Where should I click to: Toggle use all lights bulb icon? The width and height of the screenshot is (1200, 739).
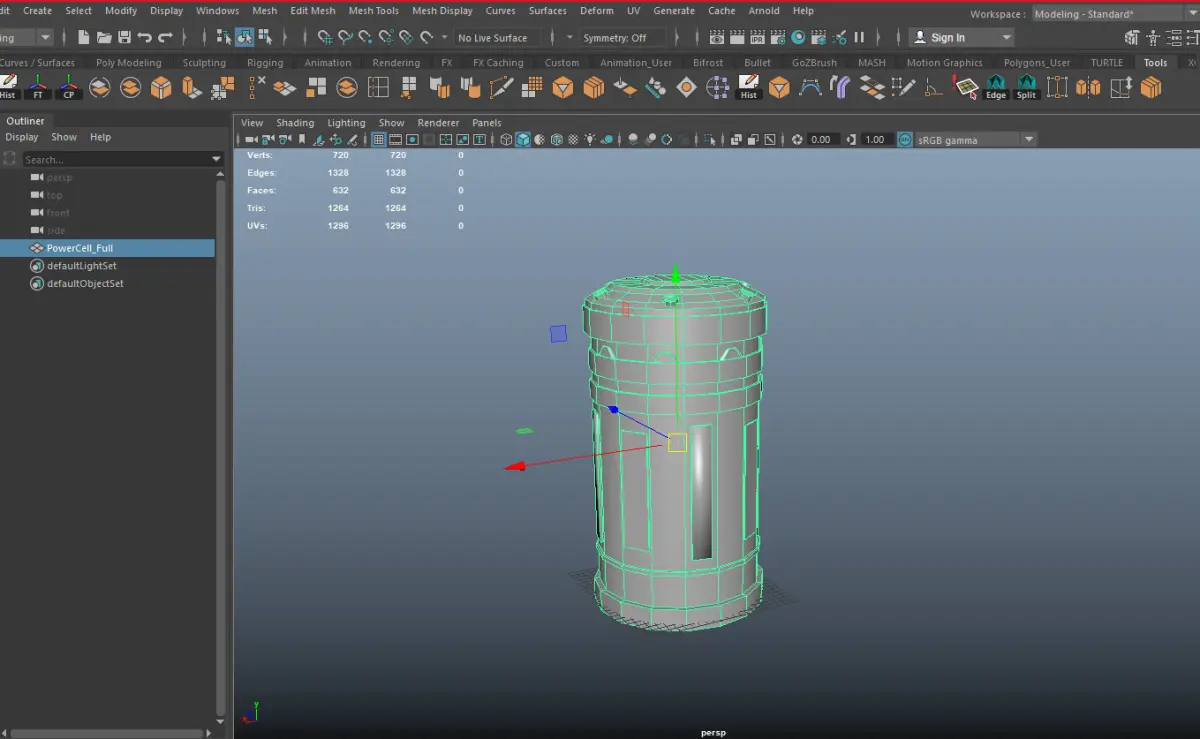point(591,140)
